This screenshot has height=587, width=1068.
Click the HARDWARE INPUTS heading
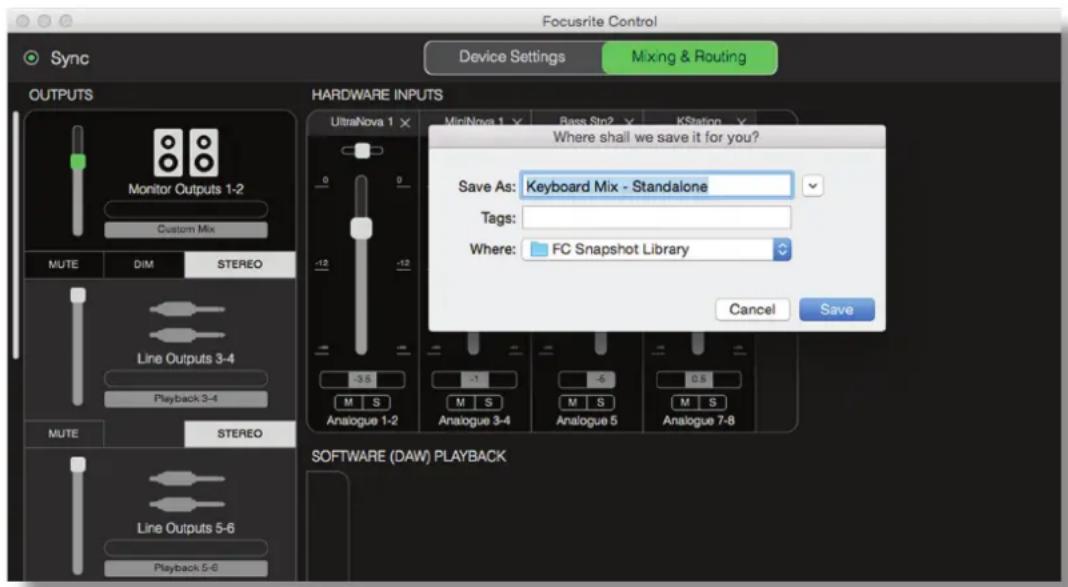(x=377, y=95)
